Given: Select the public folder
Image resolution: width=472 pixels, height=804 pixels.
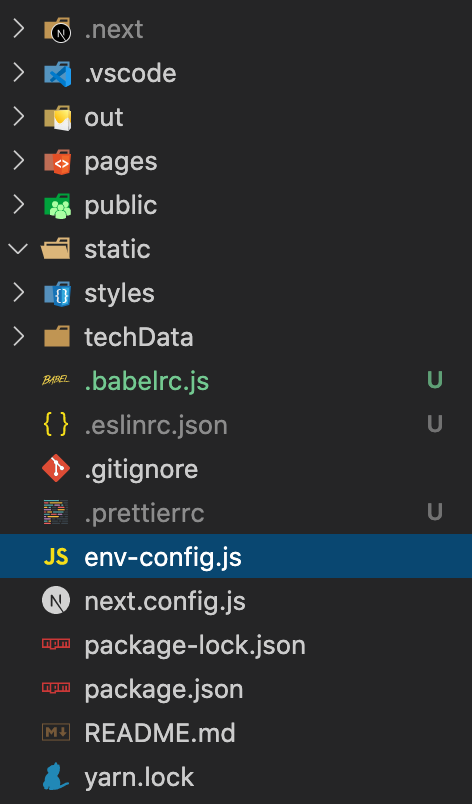Looking at the screenshot, I should tap(236, 205).
